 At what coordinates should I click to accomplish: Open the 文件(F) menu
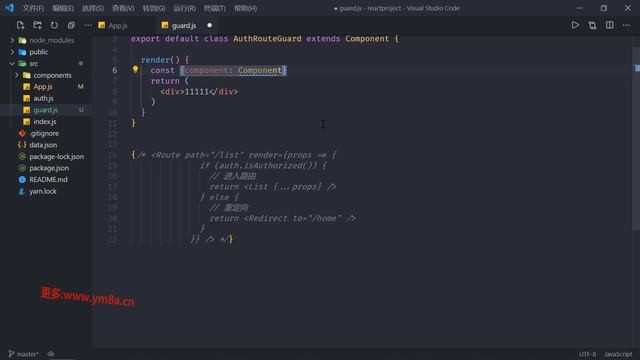point(33,8)
